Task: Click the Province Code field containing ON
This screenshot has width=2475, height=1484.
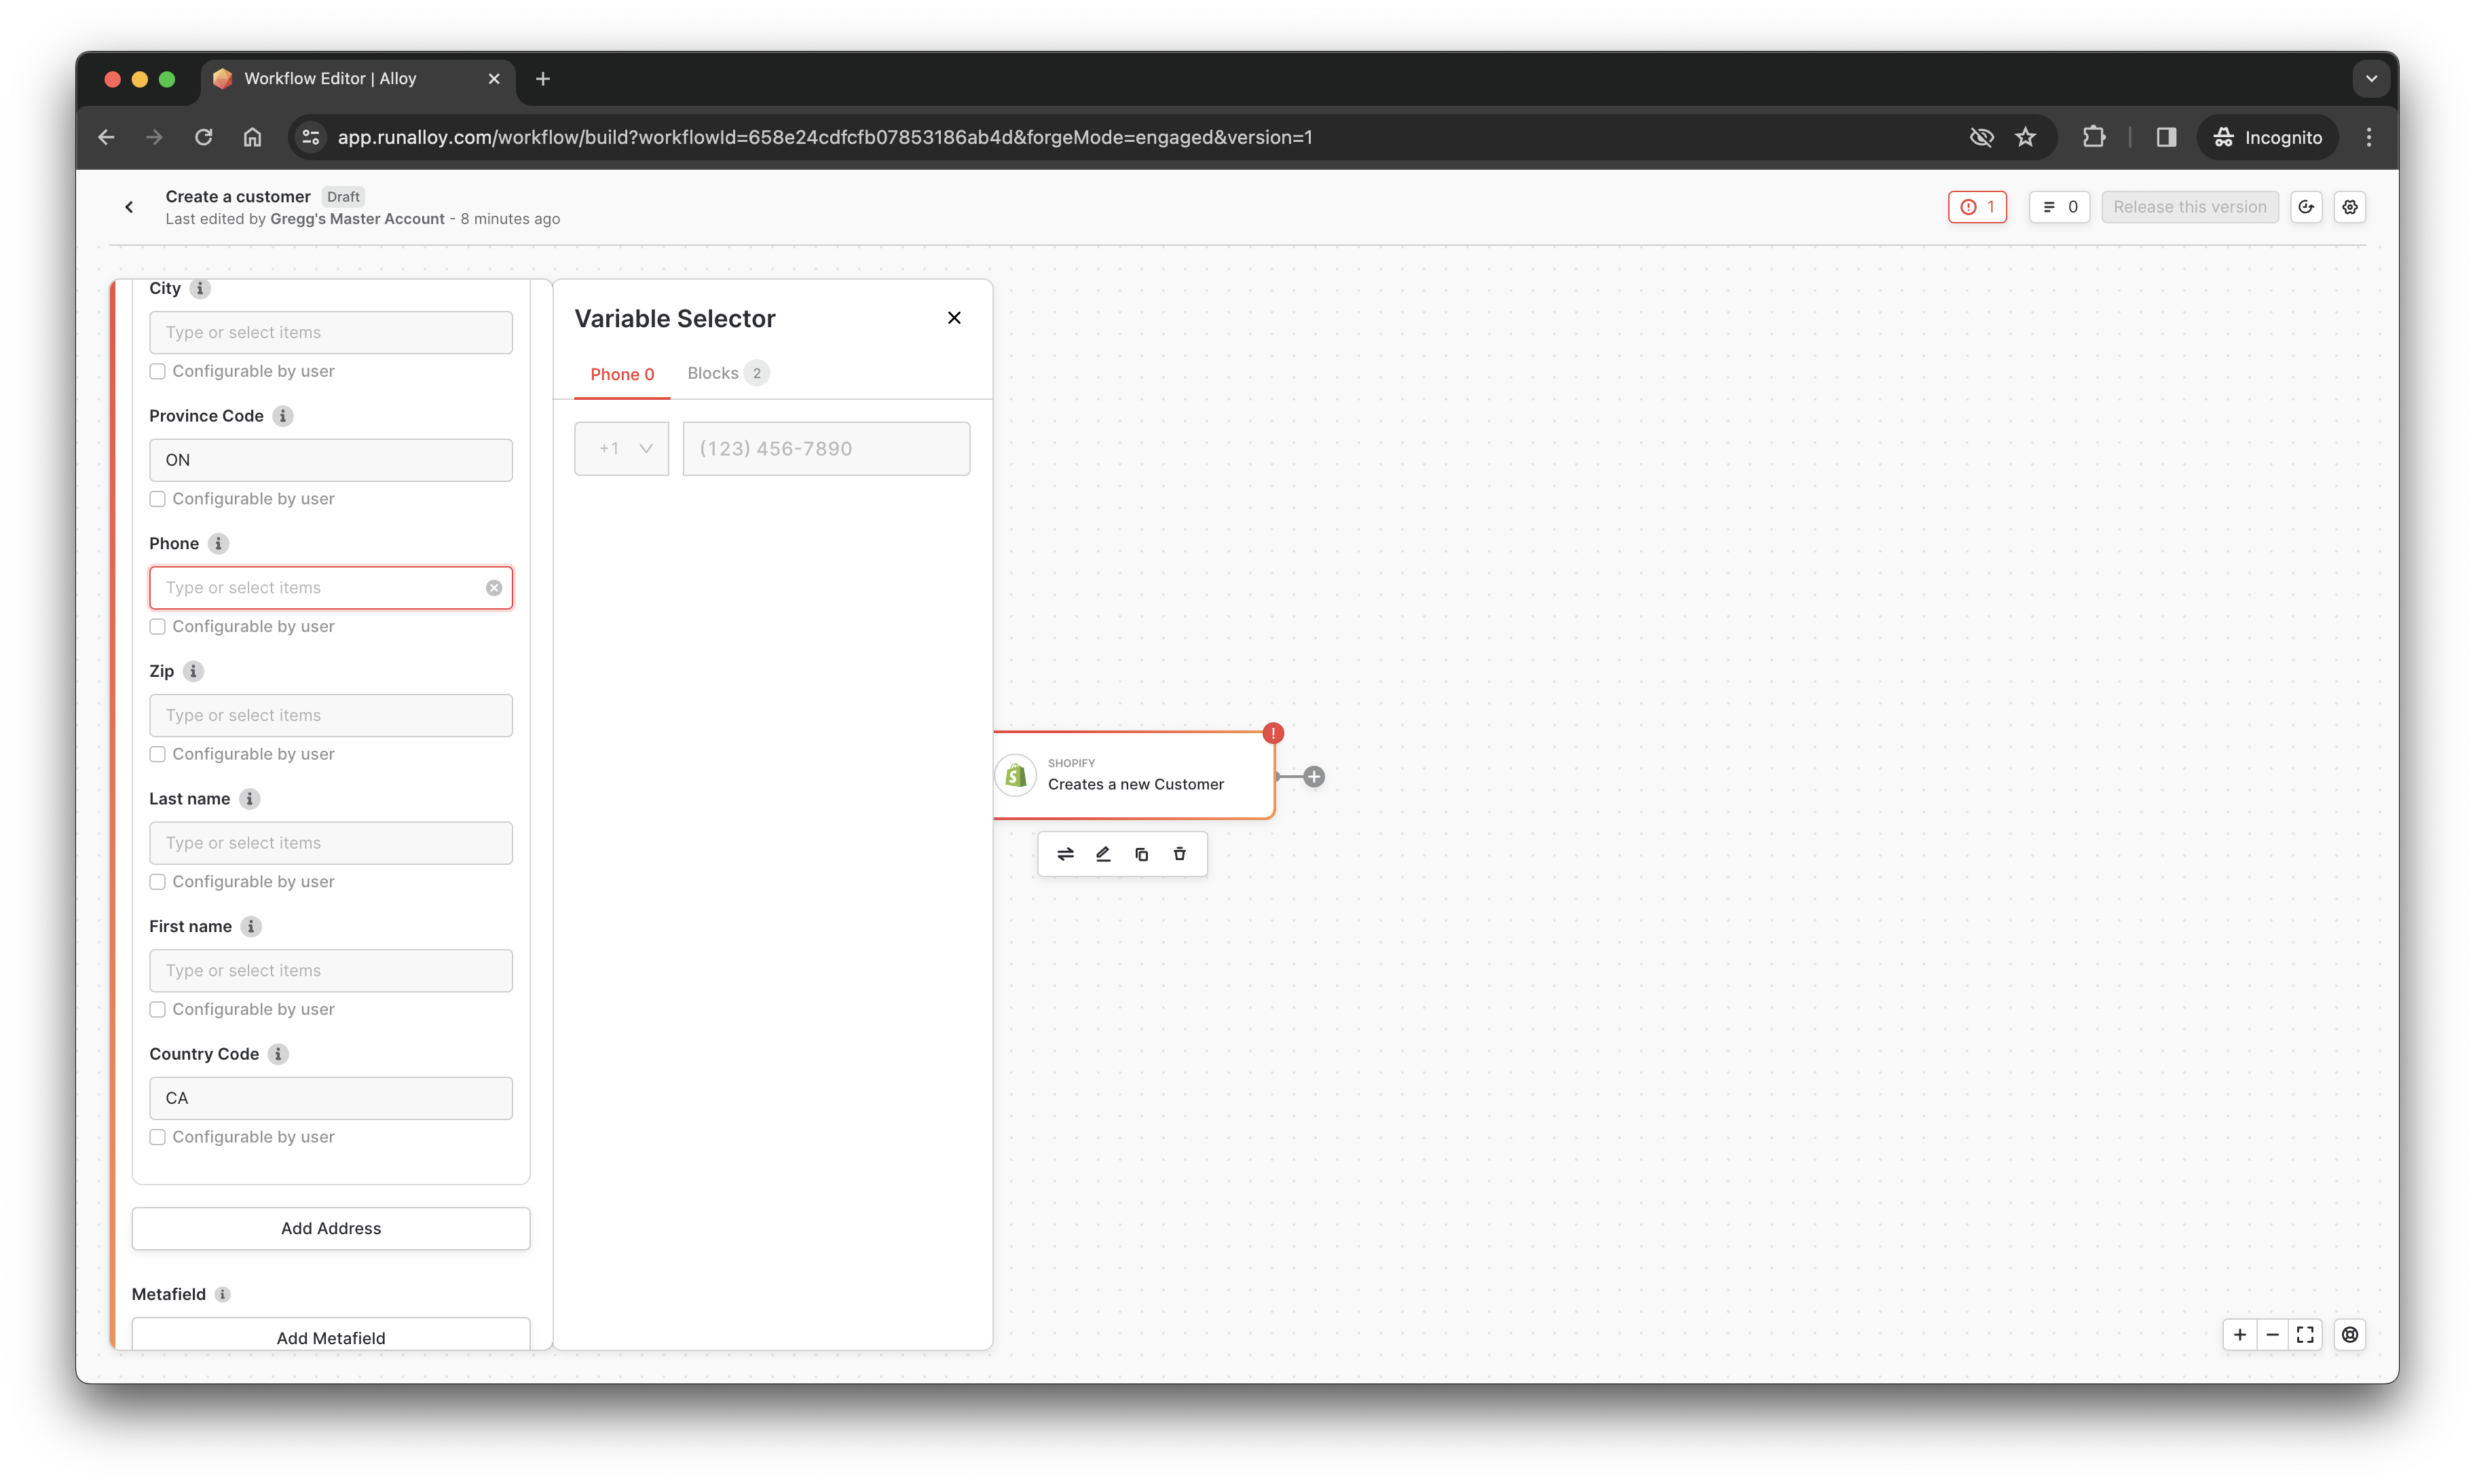Action: pos(331,460)
